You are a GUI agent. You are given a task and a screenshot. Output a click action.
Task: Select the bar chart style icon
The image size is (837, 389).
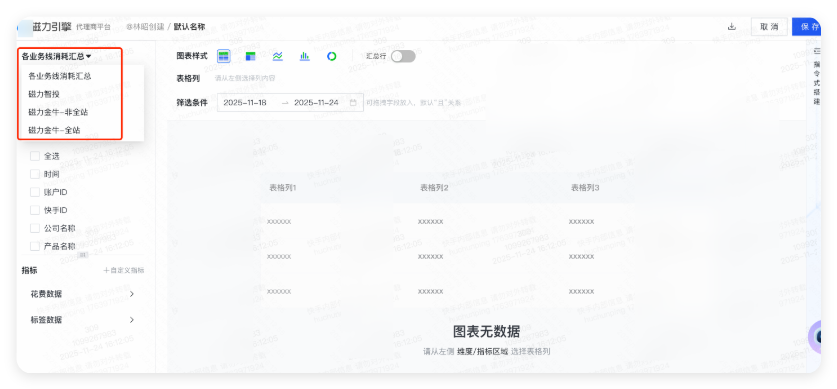(305, 56)
